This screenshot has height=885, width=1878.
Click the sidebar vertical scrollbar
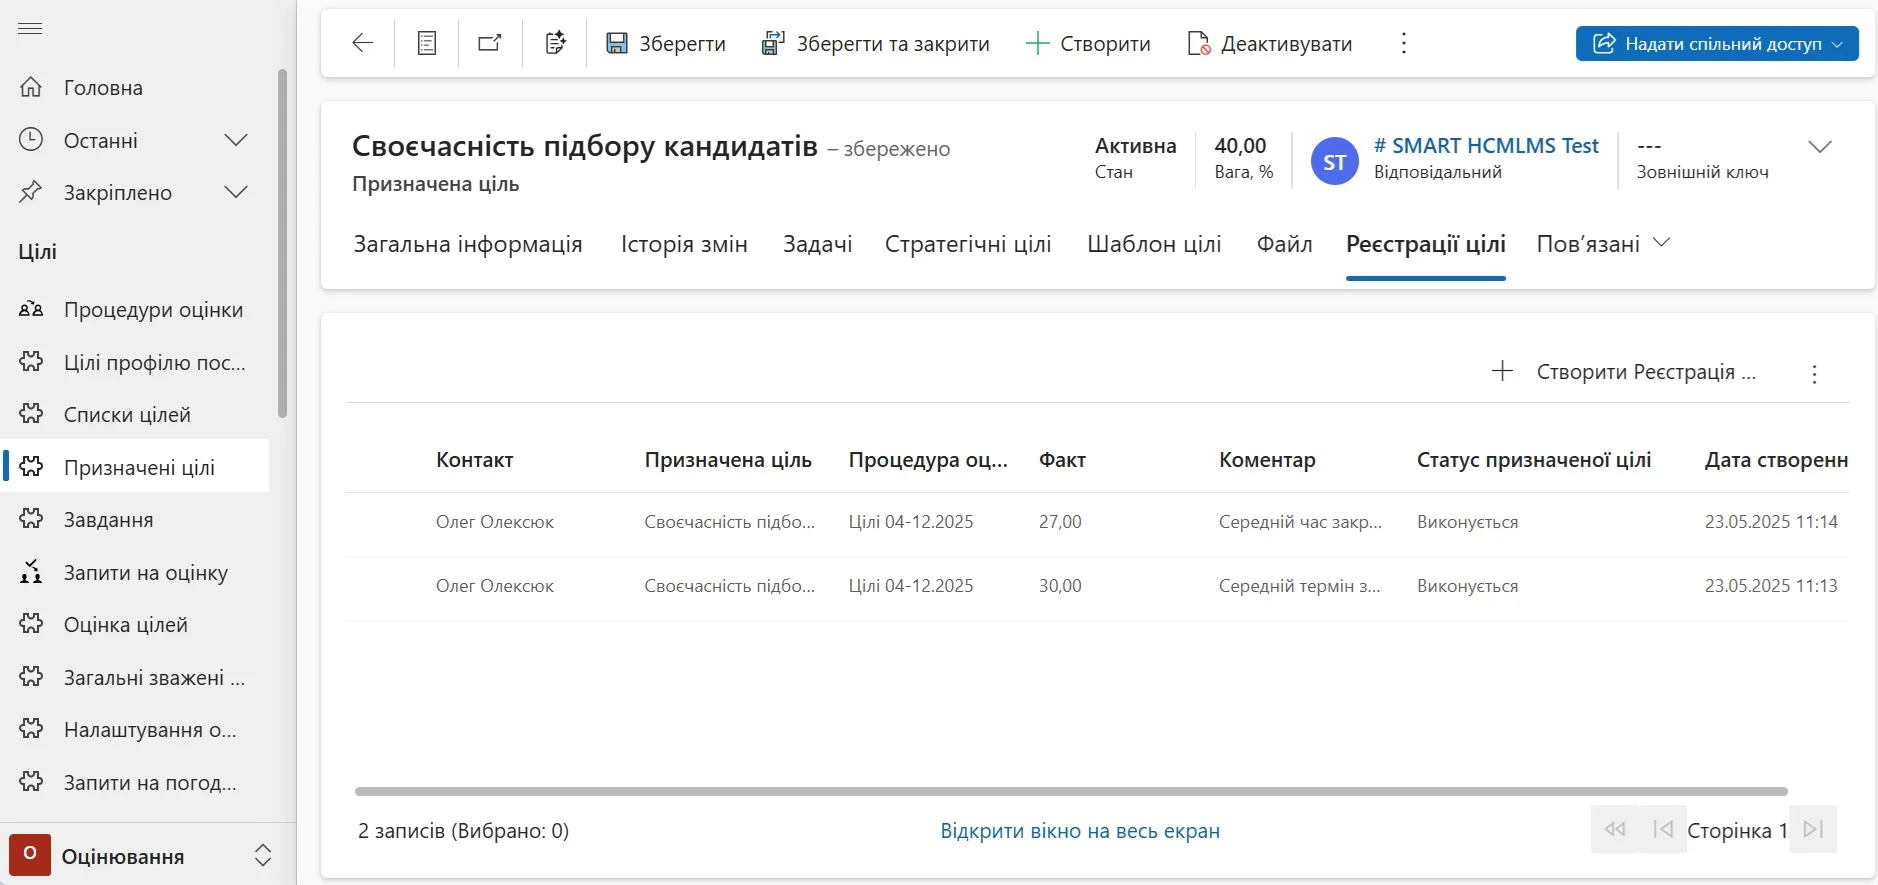282,243
